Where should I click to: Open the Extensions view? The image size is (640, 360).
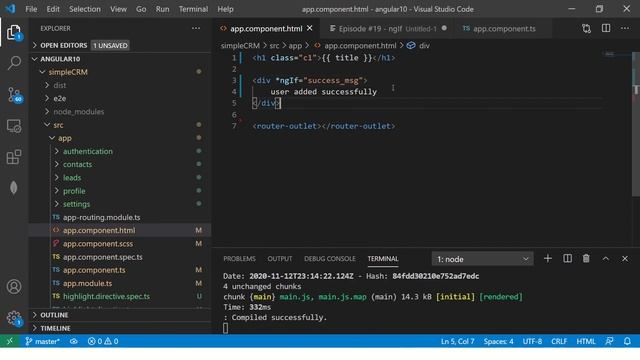click(x=14, y=157)
